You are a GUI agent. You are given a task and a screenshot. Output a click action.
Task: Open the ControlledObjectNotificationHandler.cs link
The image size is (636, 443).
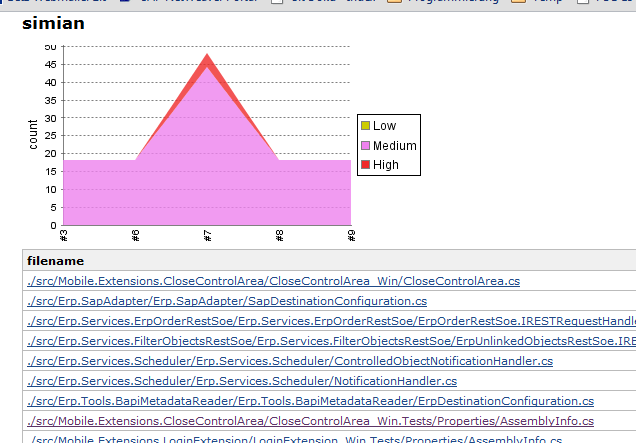(x=290, y=361)
